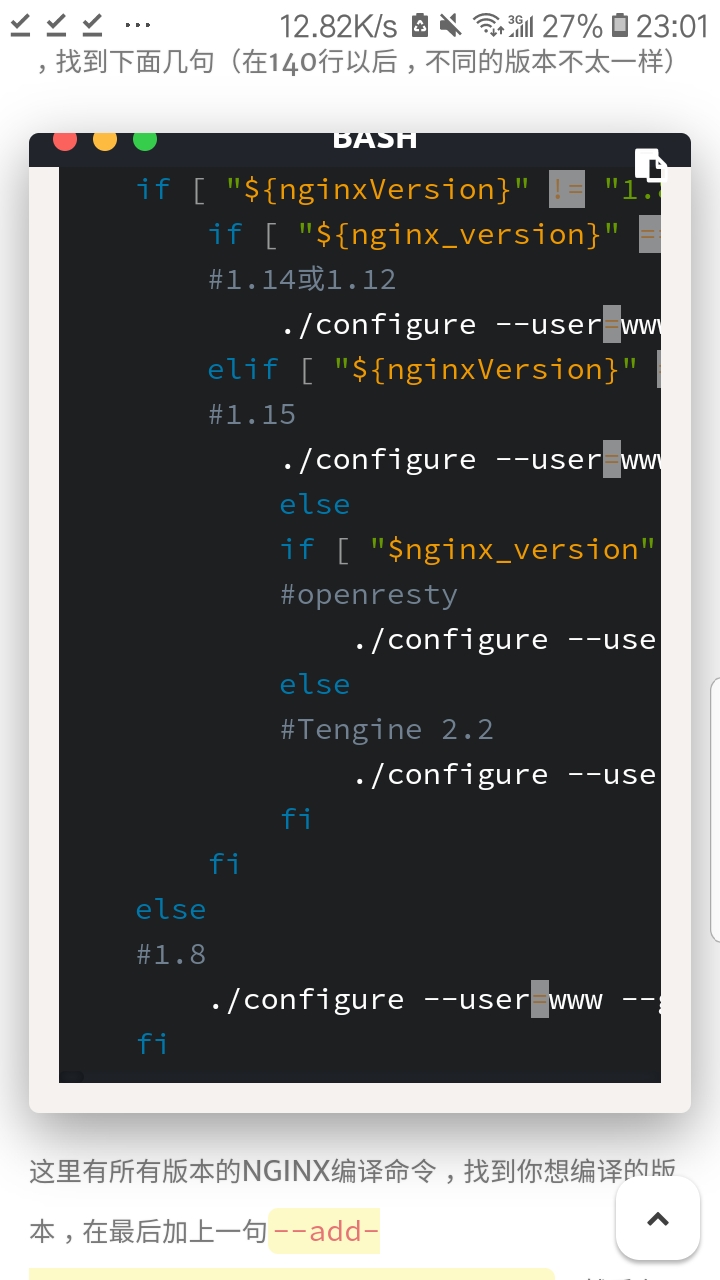The image size is (720, 1280).
Task: Tap the battery saver status icon
Action: coord(420,25)
